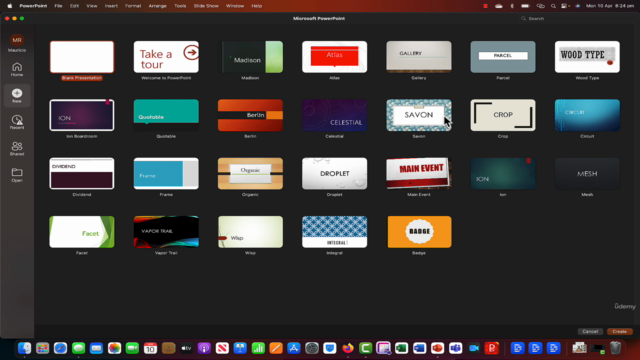Open Mail from the Dock
Viewport: 640px width, 360px height.
[96, 348]
